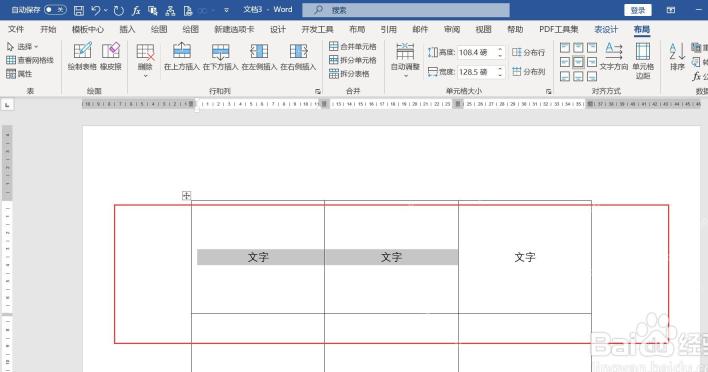Click 拆分单元格 split cells
This screenshot has width=708, height=372.
[353, 60]
